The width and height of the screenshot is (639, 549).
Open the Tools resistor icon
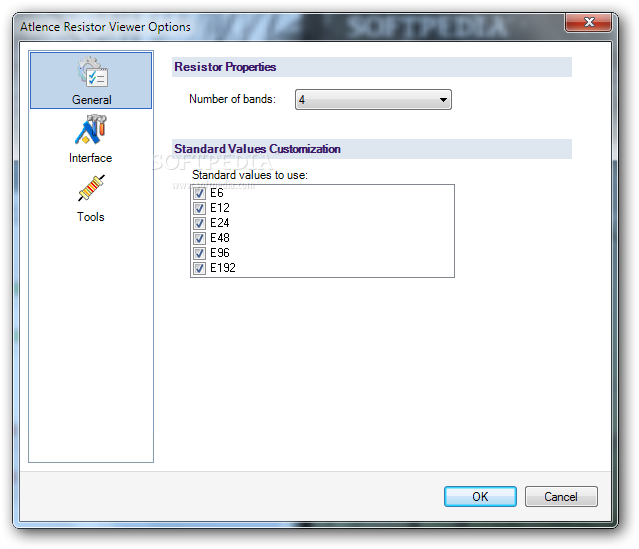coord(91,188)
